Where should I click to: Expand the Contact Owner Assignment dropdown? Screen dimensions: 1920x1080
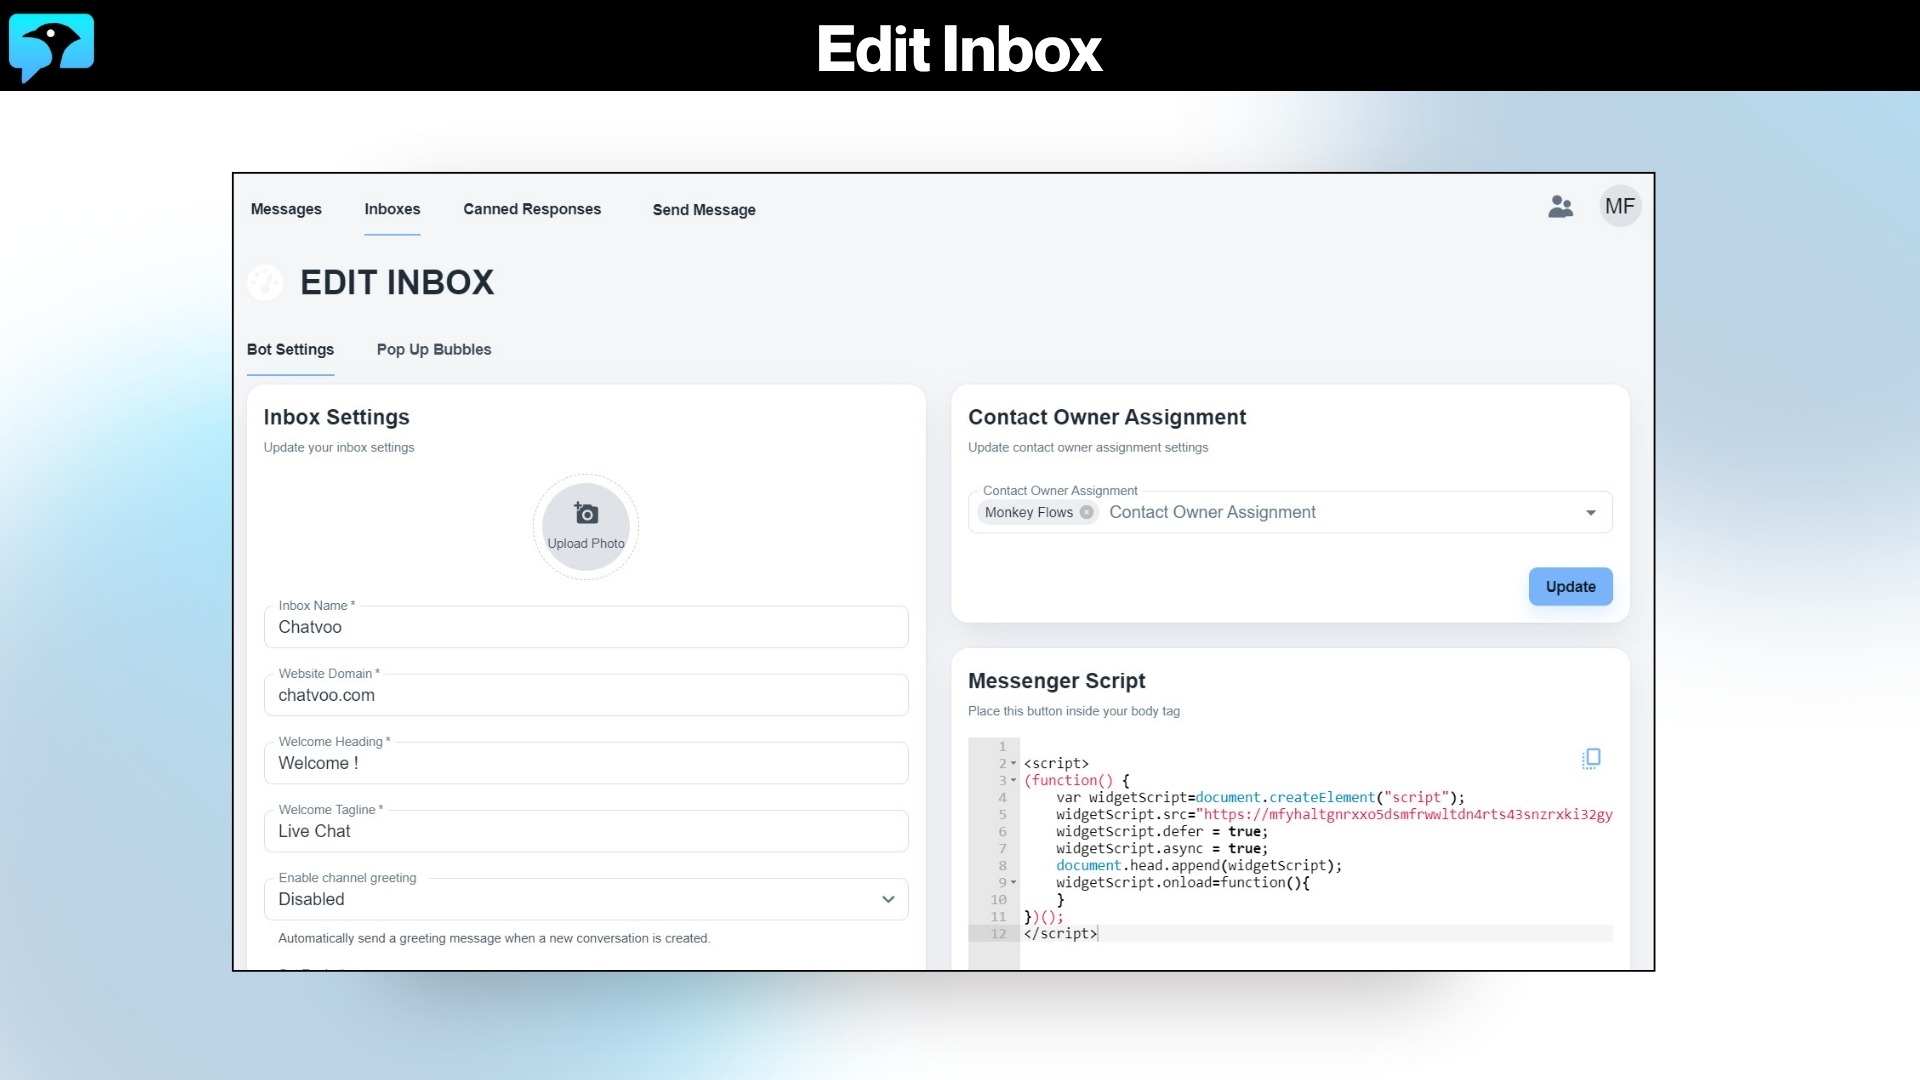tap(1591, 512)
